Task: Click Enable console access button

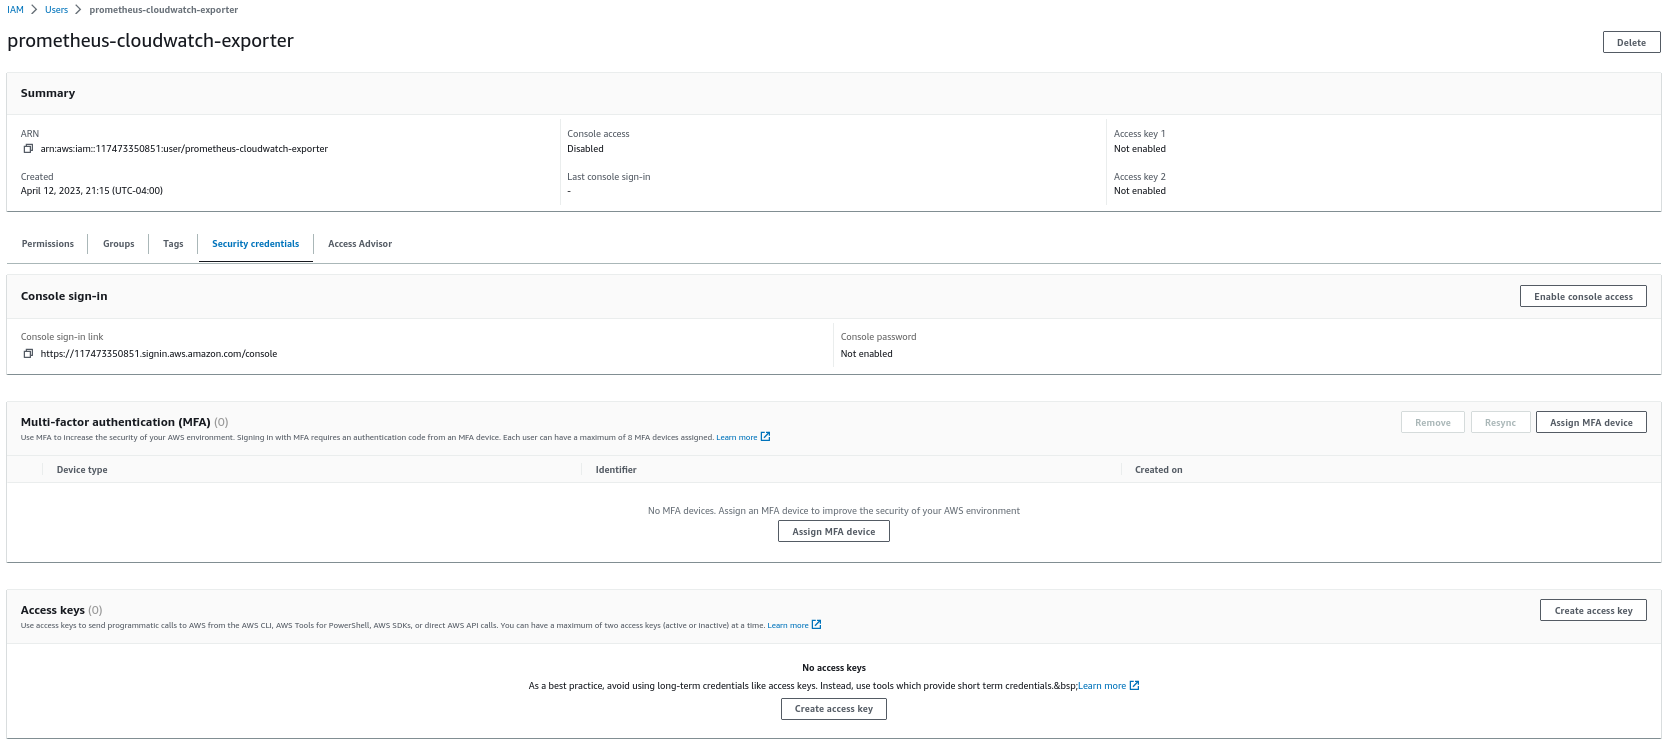Action: (x=1583, y=297)
